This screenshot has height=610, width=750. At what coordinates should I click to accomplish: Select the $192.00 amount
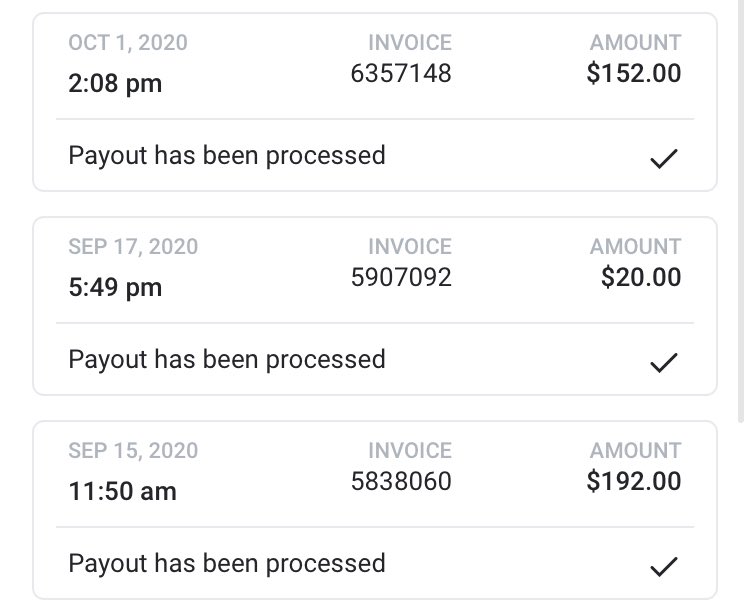pyautogui.click(x=634, y=481)
